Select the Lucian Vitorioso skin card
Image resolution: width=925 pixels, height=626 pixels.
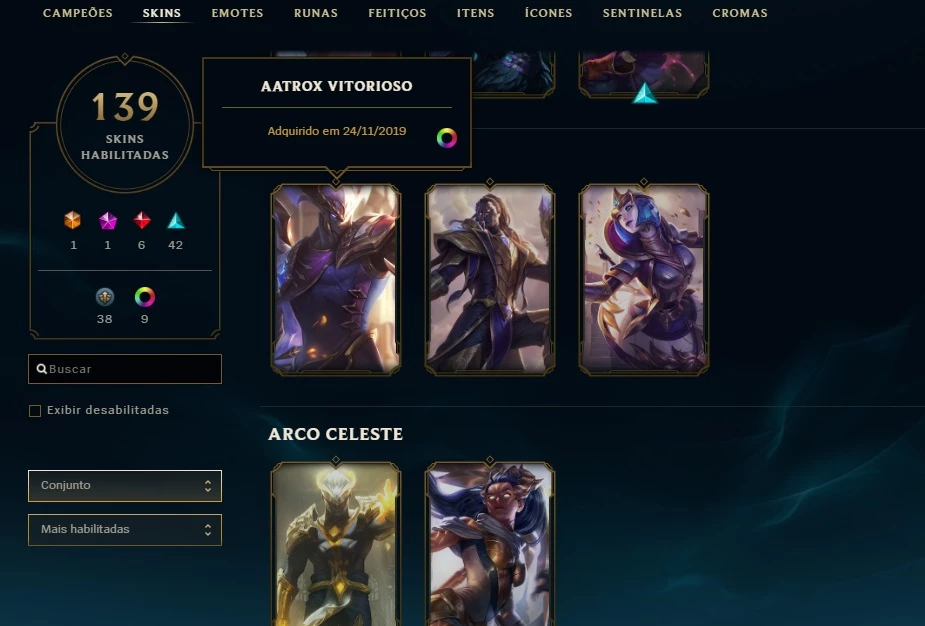point(490,279)
